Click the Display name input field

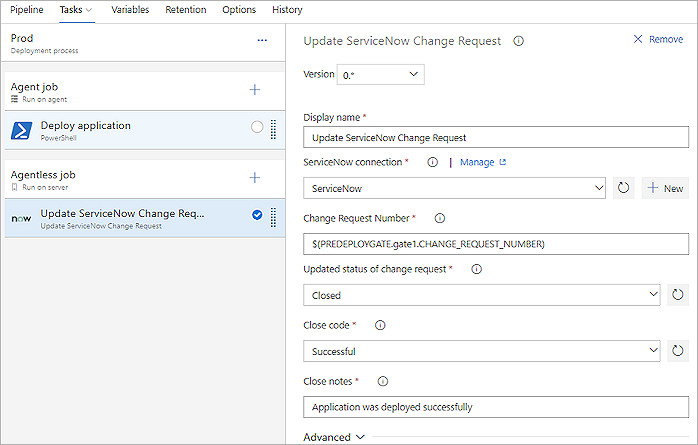pos(496,138)
